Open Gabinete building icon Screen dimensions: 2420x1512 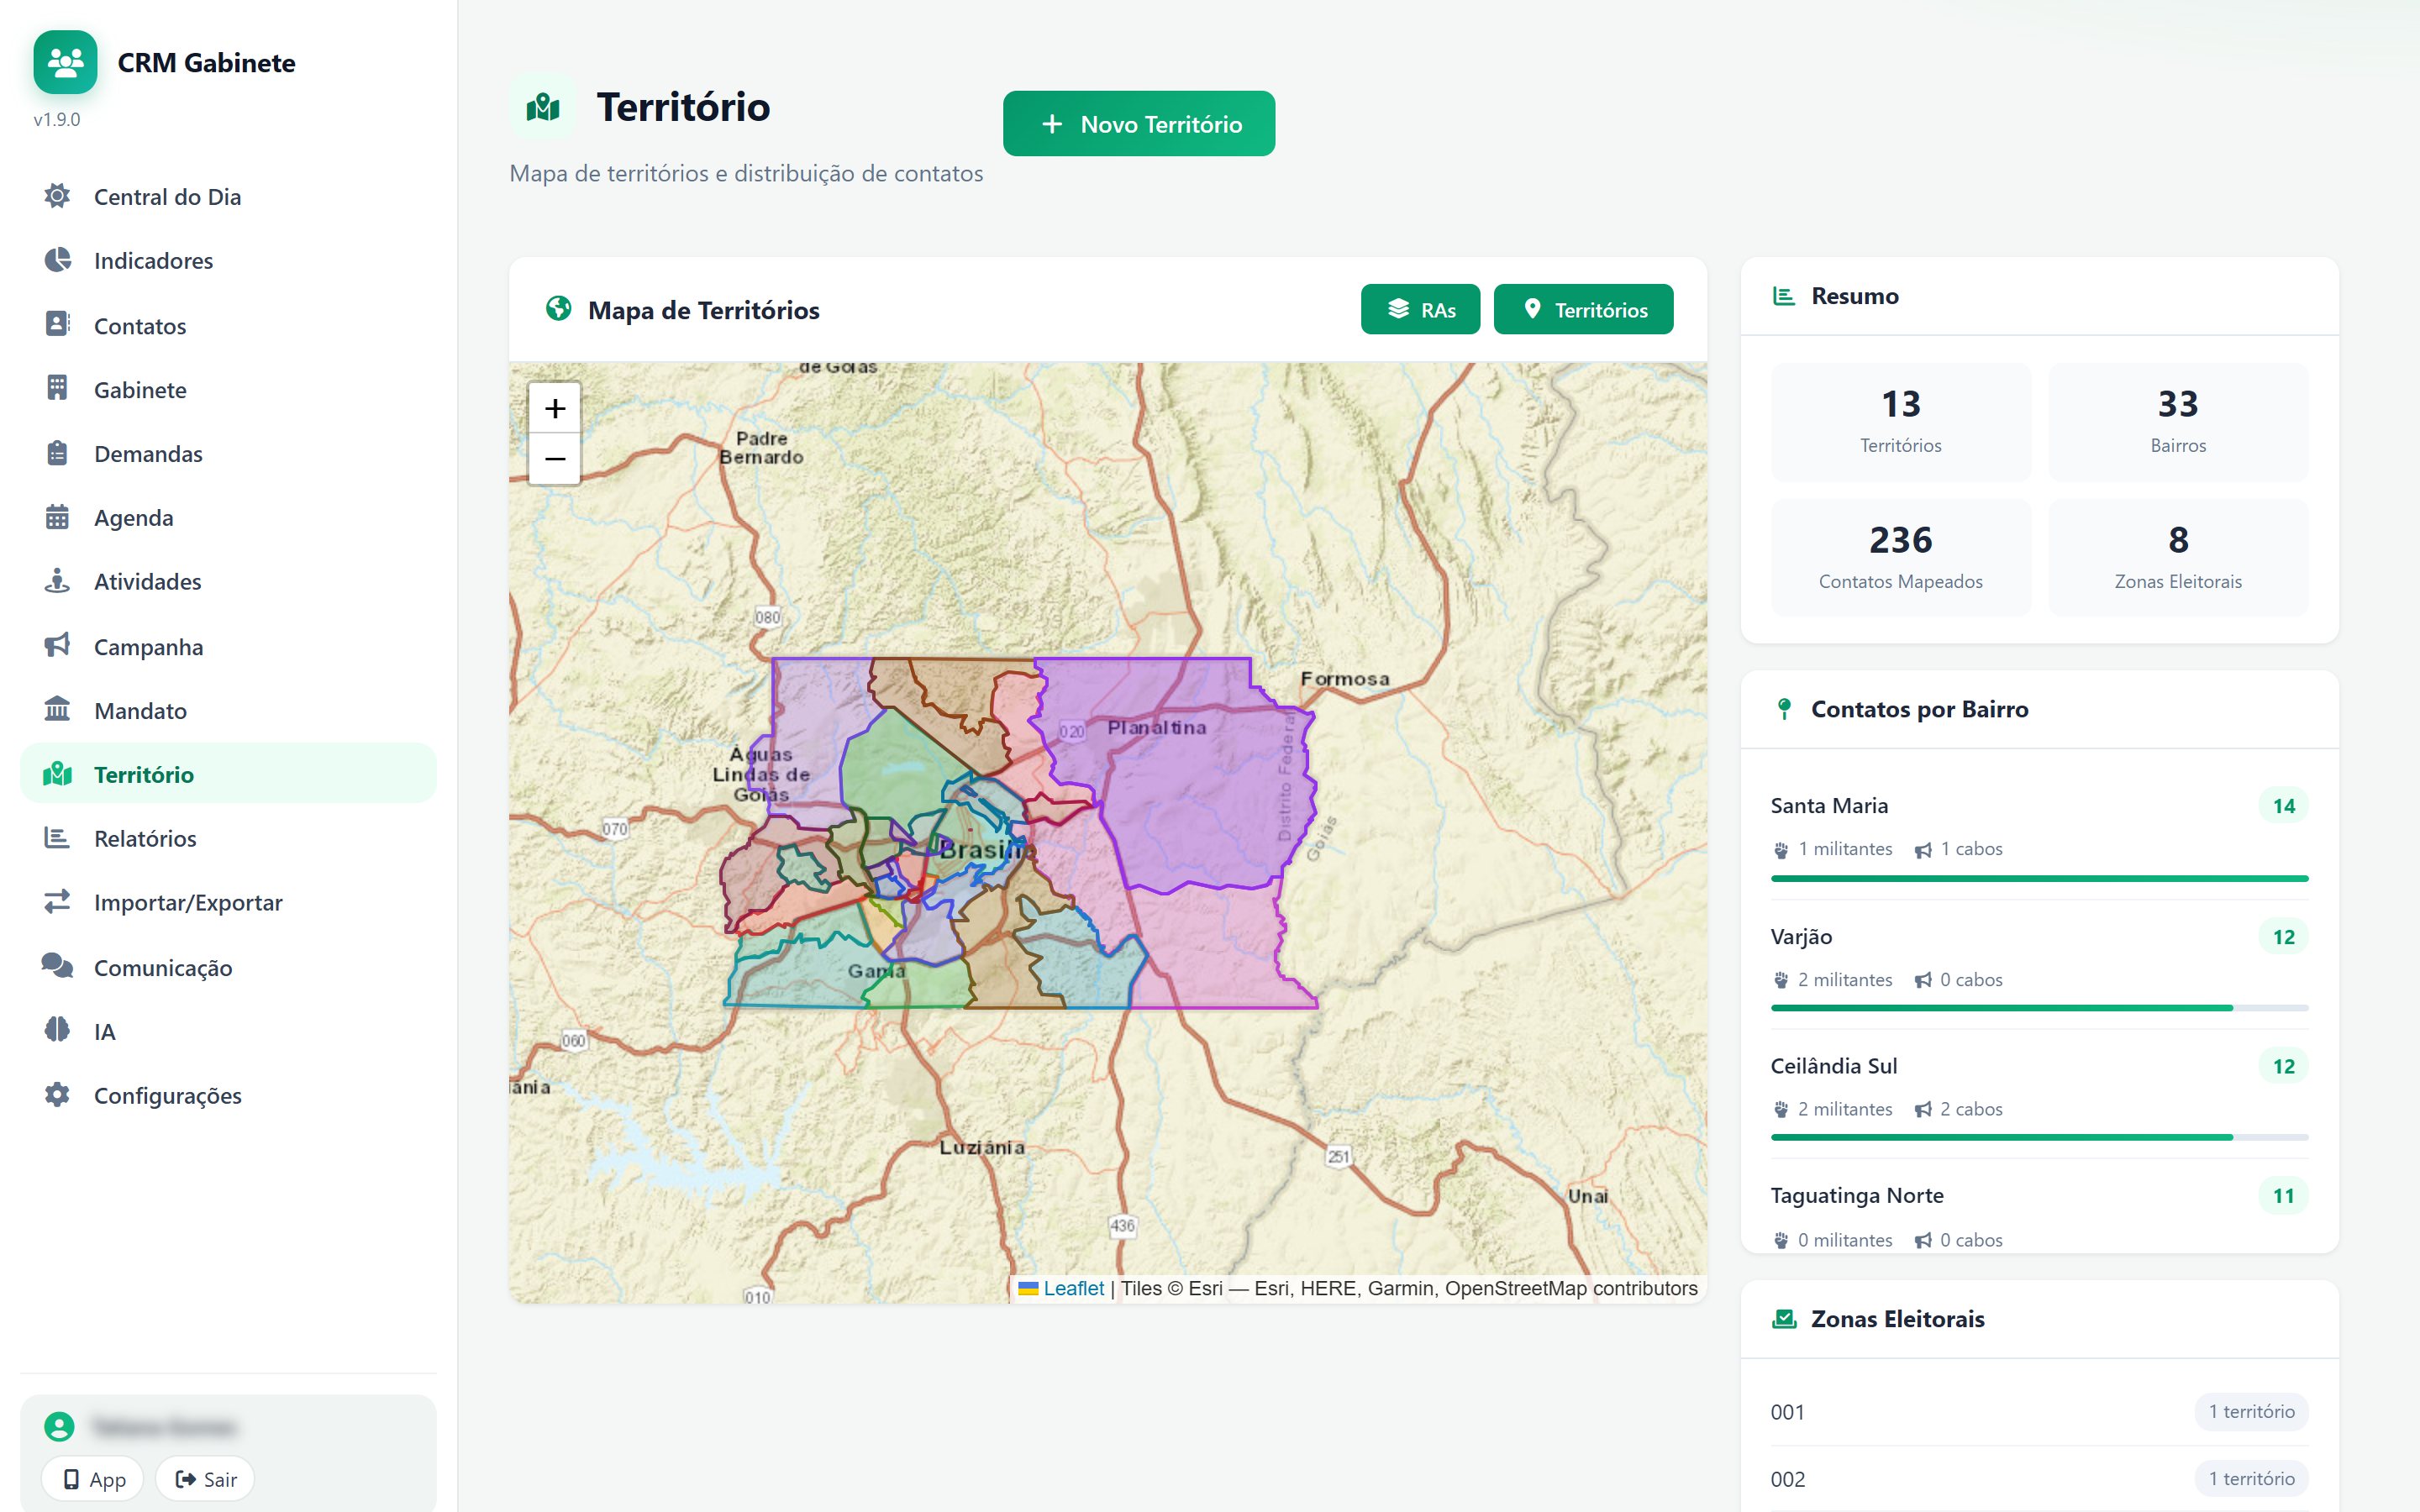(57, 388)
